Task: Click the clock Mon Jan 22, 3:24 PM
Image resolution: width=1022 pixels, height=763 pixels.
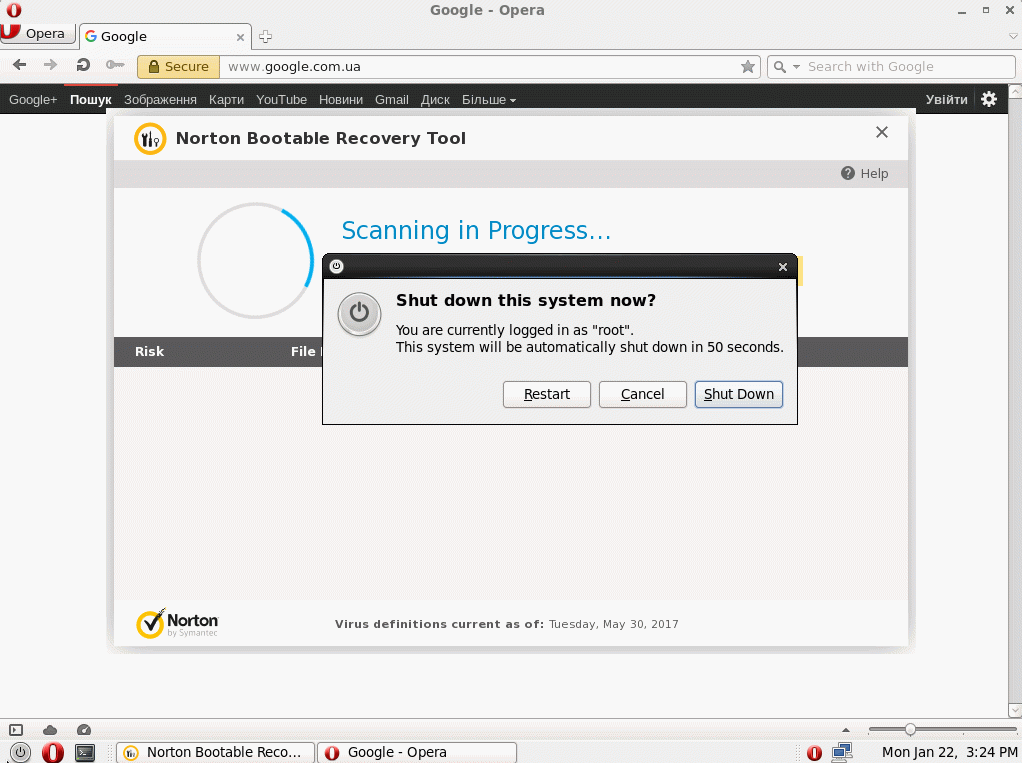Action: pos(949,752)
